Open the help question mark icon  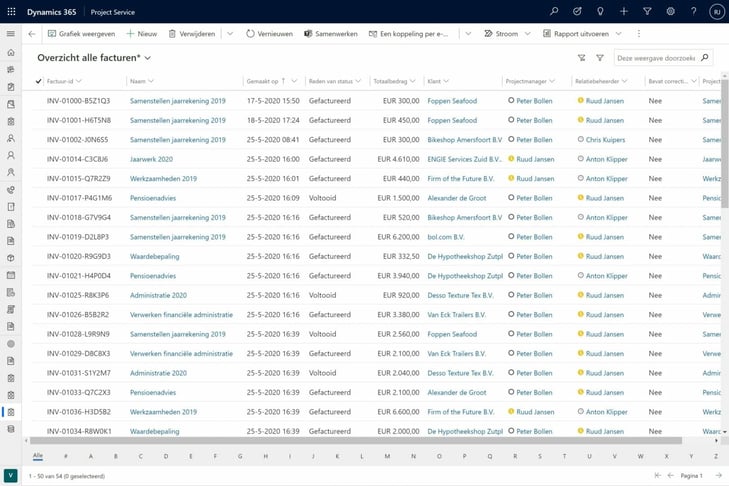(x=693, y=11)
